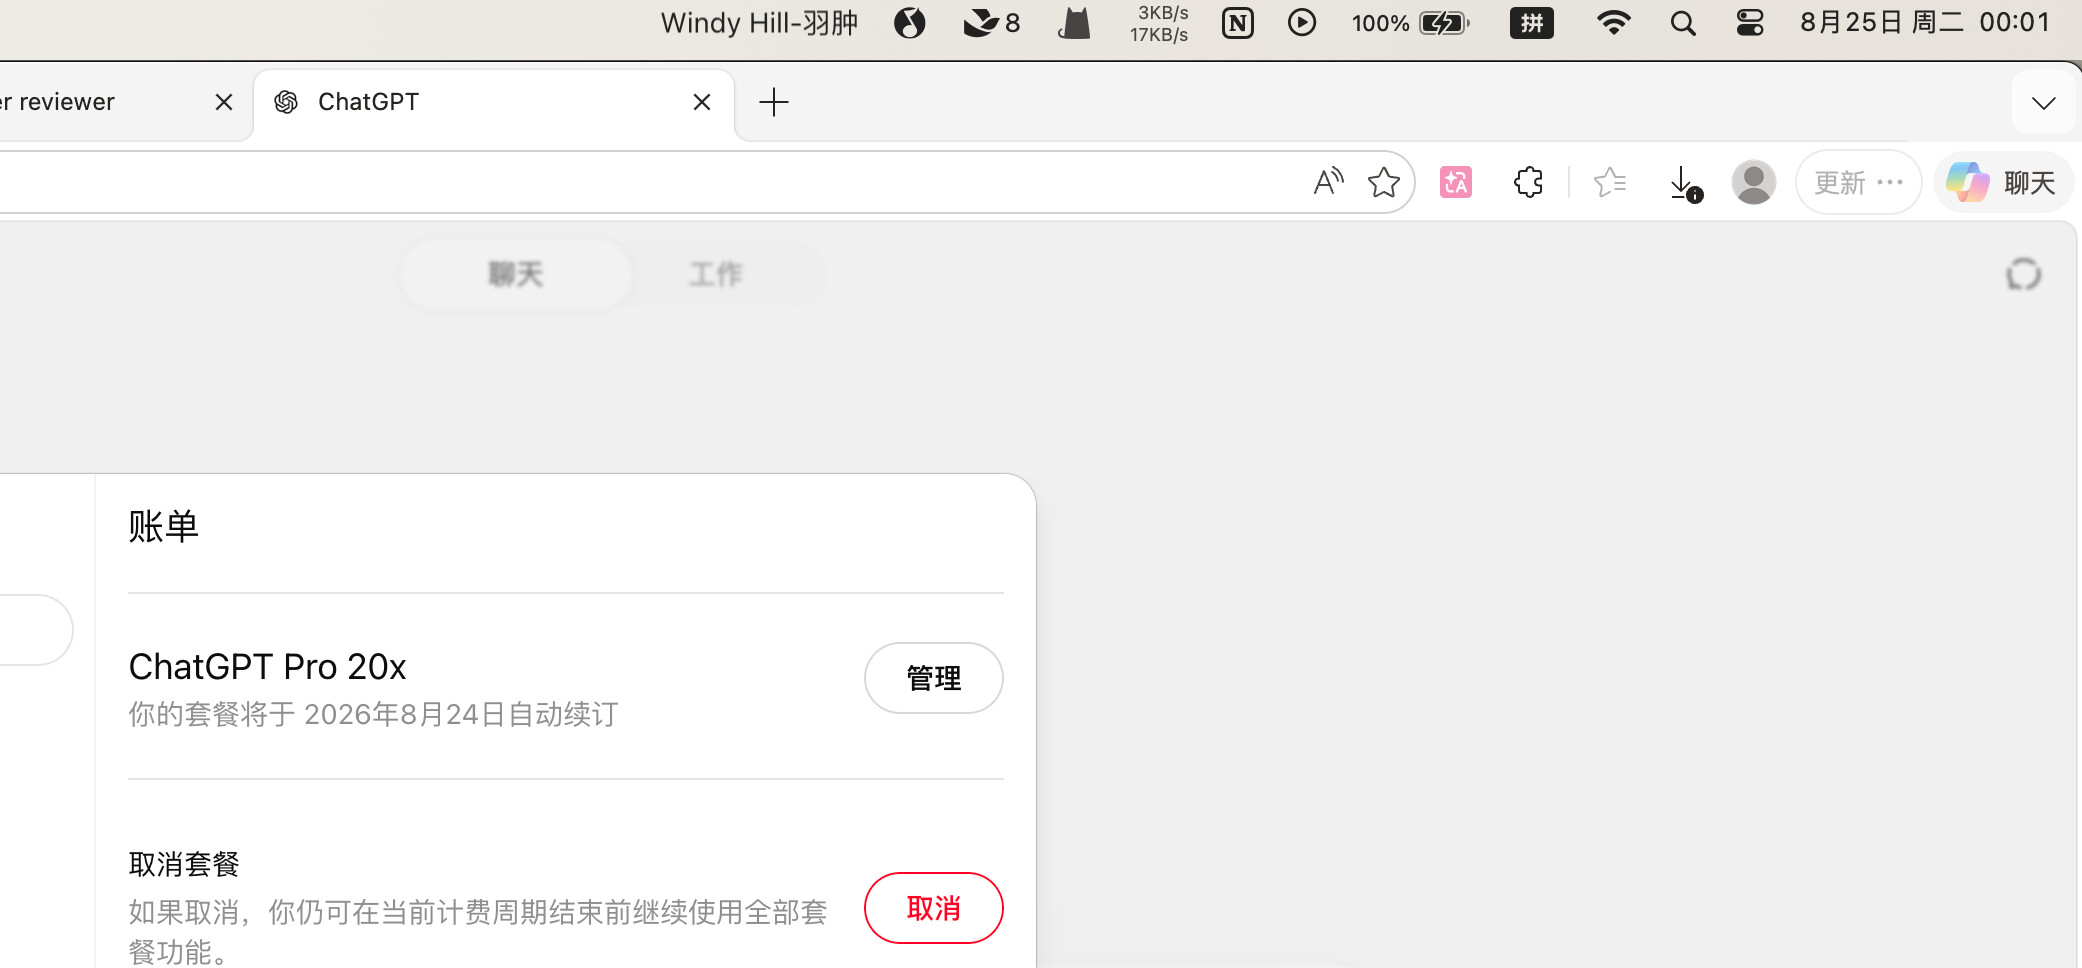Click the ChatGPT Pro 20x plan title
Image resolution: width=2082 pixels, height=968 pixels.
tap(268, 667)
